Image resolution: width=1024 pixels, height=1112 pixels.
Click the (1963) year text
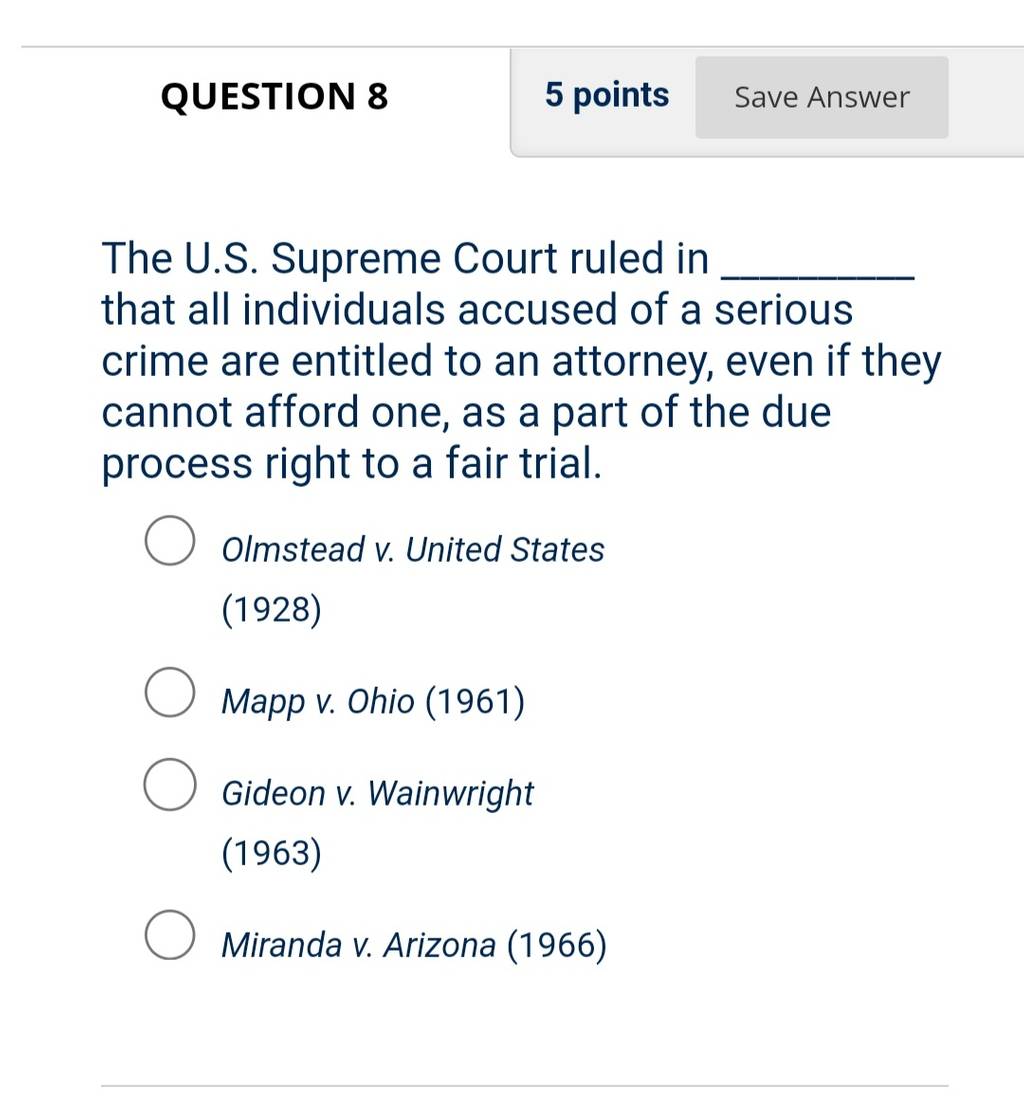pyautogui.click(x=272, y=852)
